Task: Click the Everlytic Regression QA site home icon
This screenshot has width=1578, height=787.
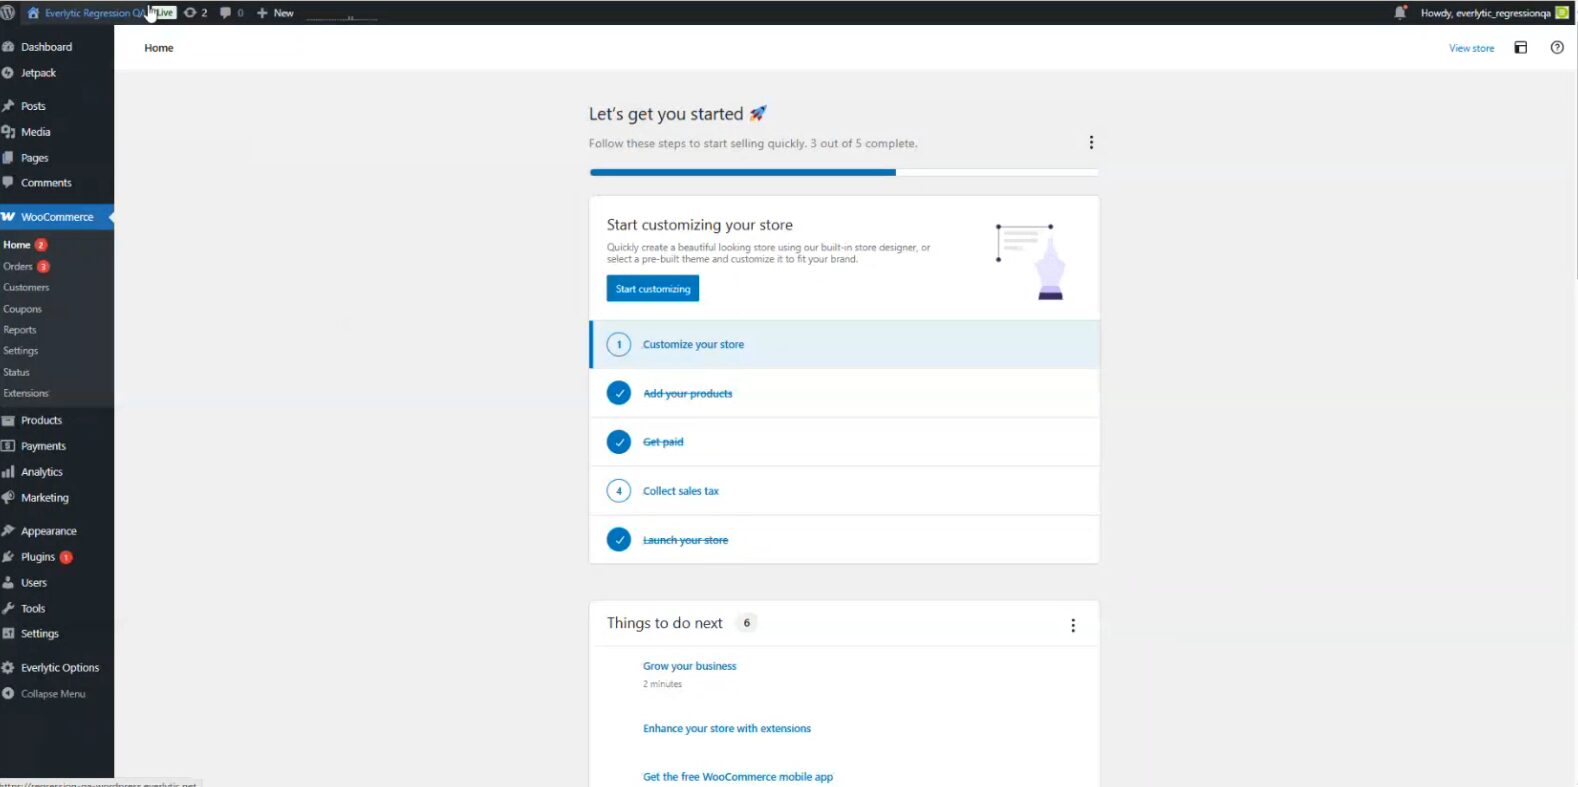Action: pos(33,13)
